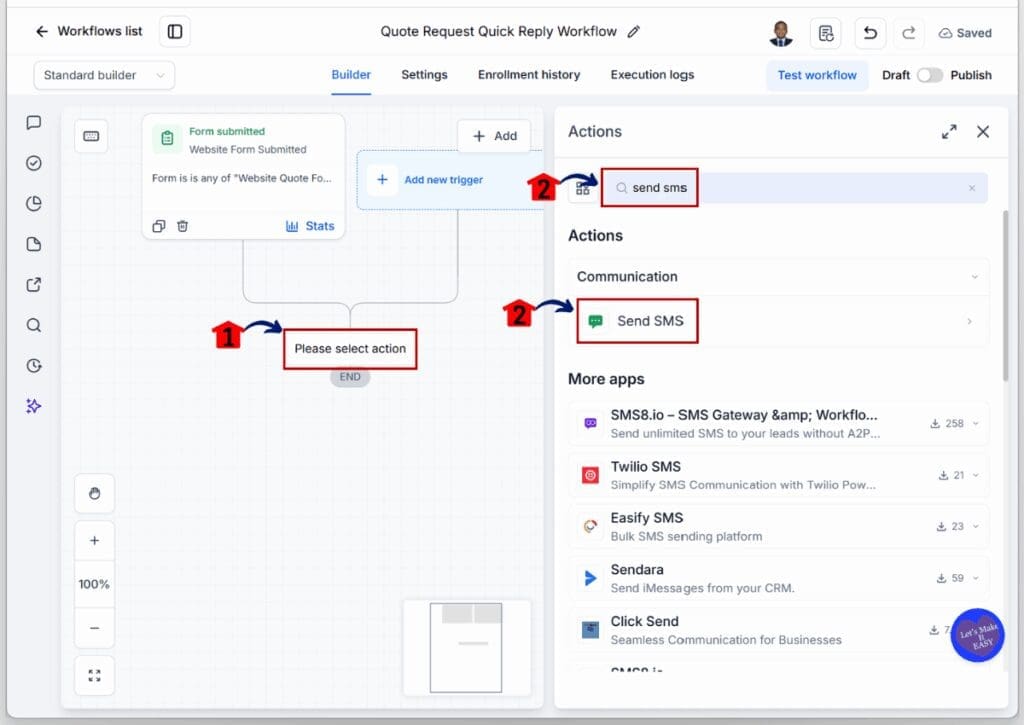Select the Easify SMS app

778,526
